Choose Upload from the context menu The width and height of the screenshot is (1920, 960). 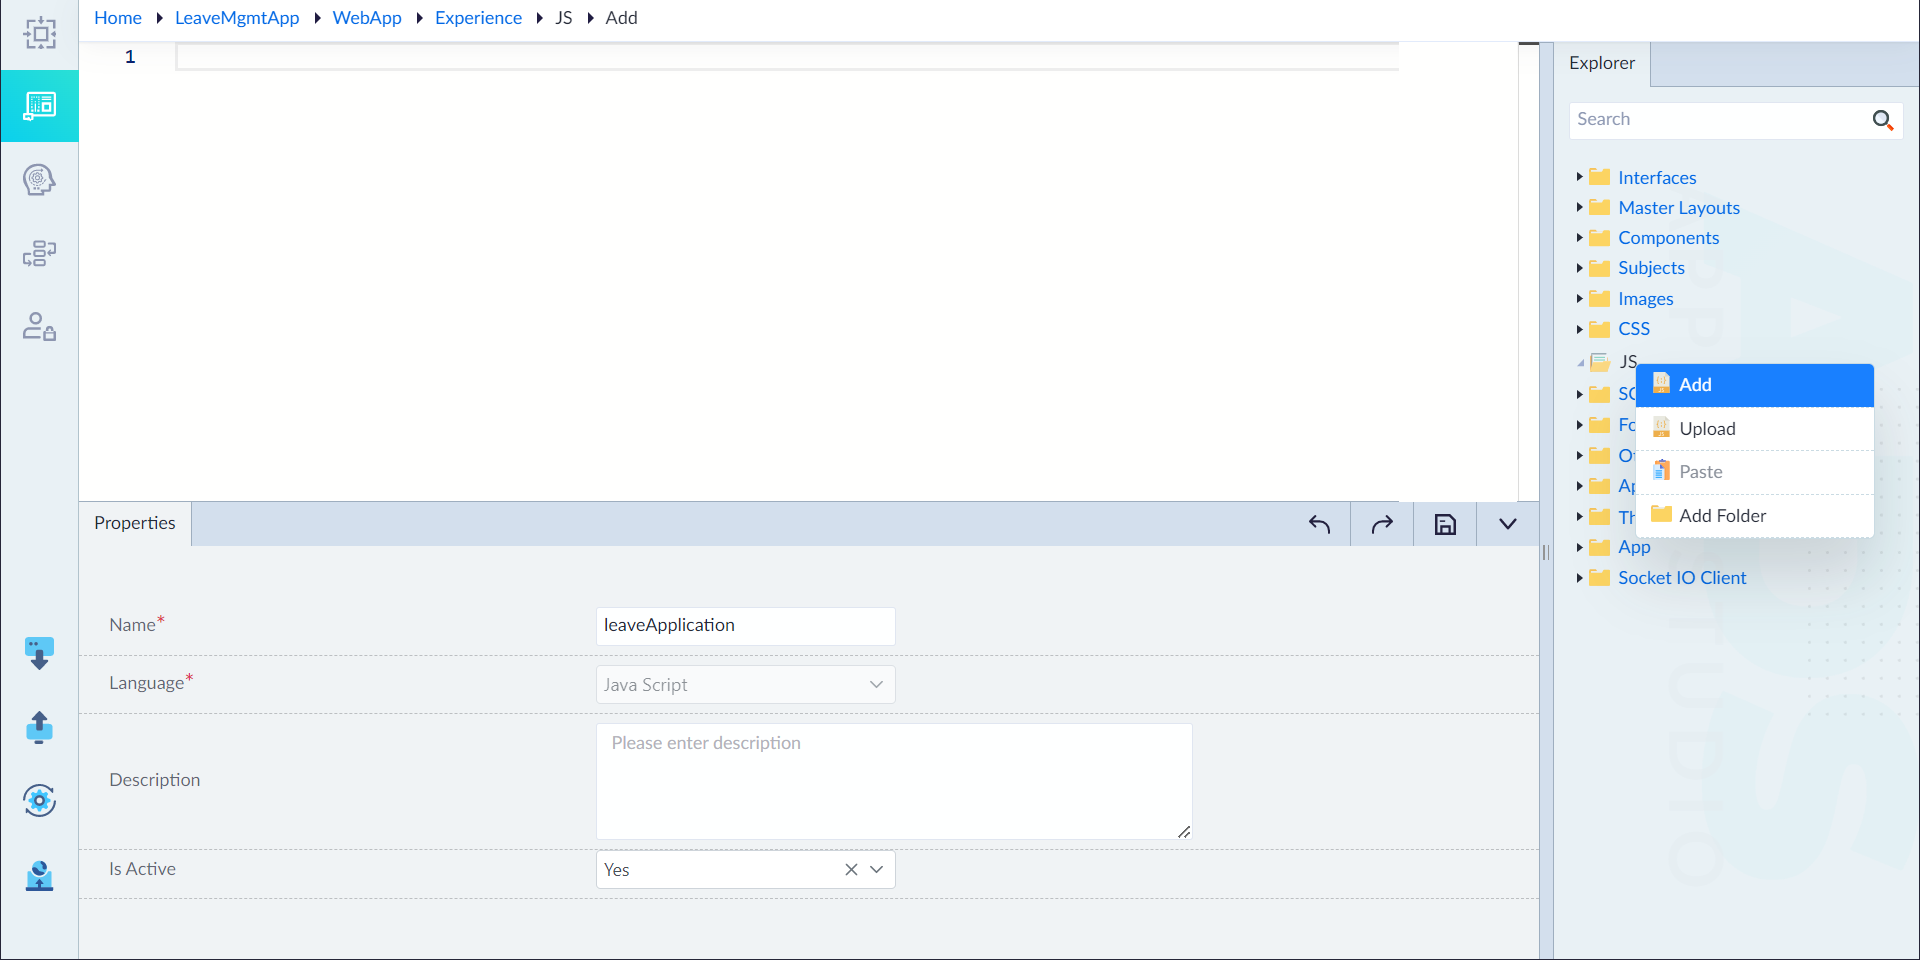point(1754,429)
